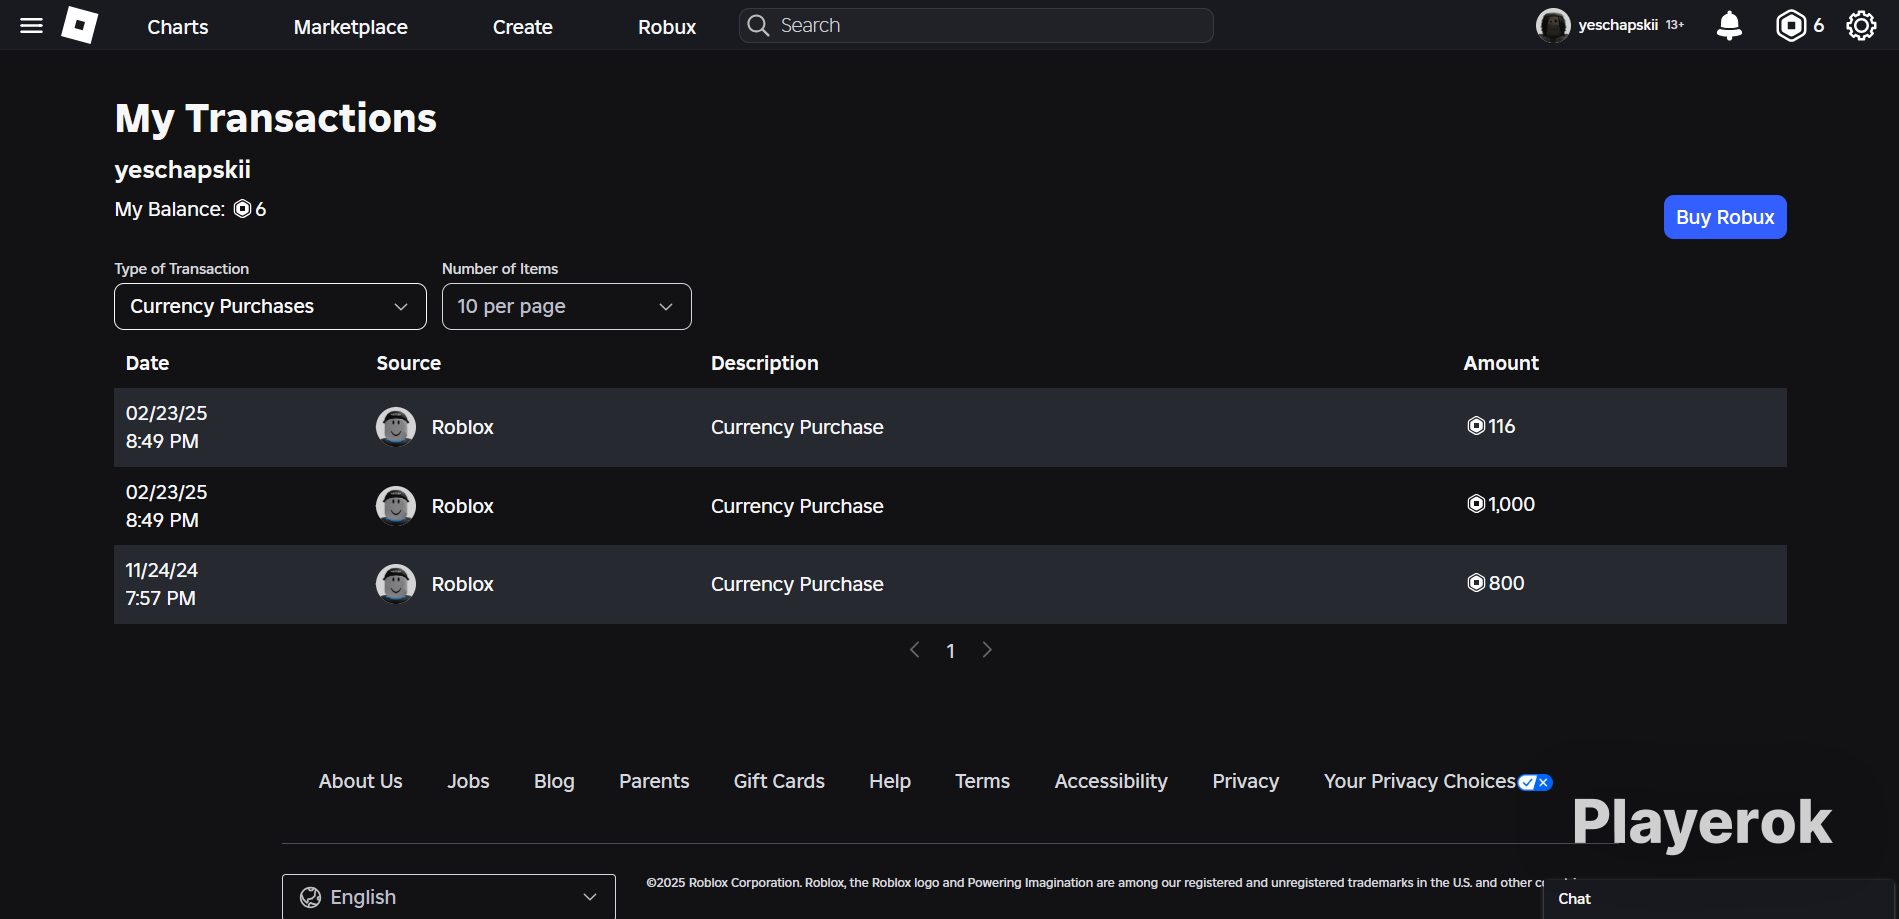Click the header Robux balance number 6

tap(1819, 26)
